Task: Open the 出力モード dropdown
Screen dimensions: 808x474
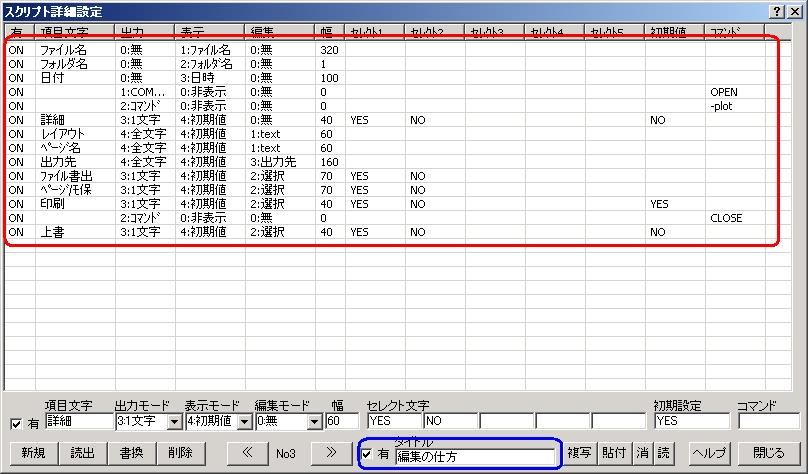Action: 174,422
